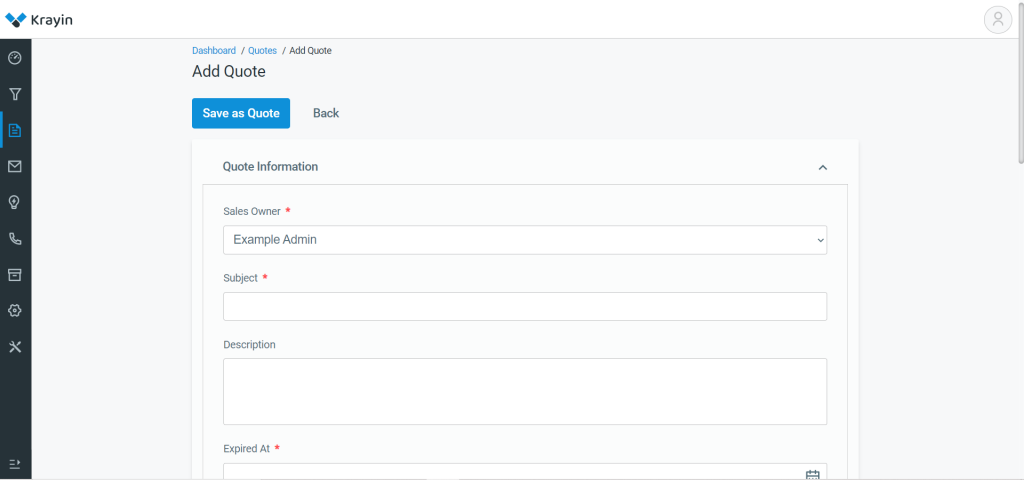Screen dimensions: 1024x480
Task: Go to Quotes breadcrumb link
Action: [263, 50]
